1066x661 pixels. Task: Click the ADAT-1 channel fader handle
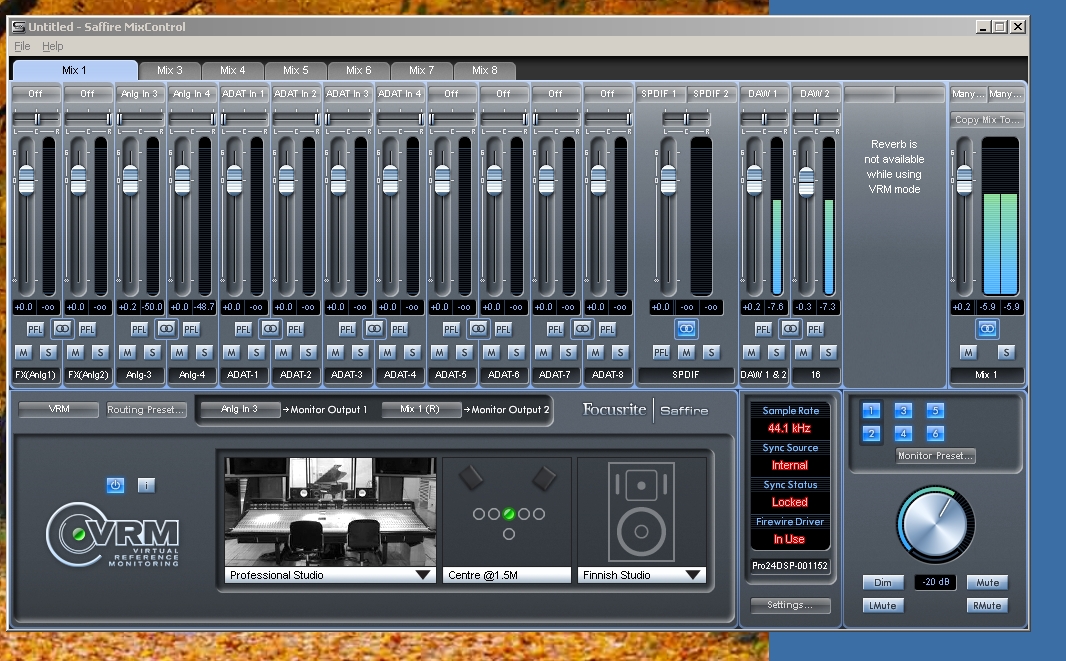235,180
